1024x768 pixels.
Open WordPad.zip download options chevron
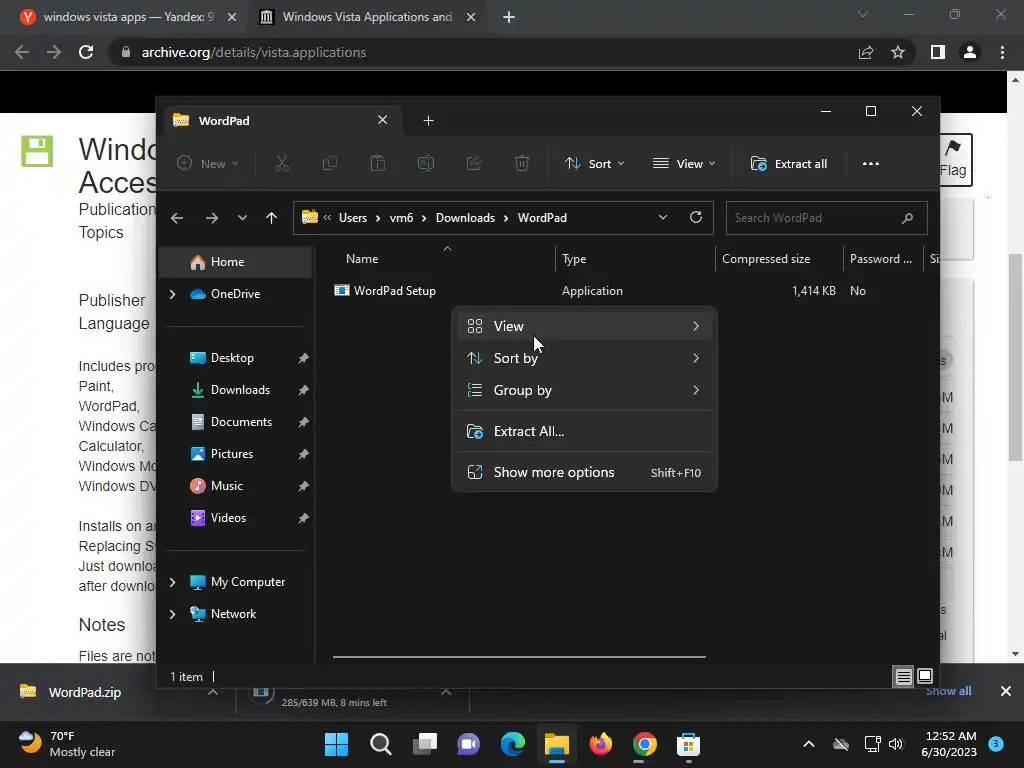213,692
